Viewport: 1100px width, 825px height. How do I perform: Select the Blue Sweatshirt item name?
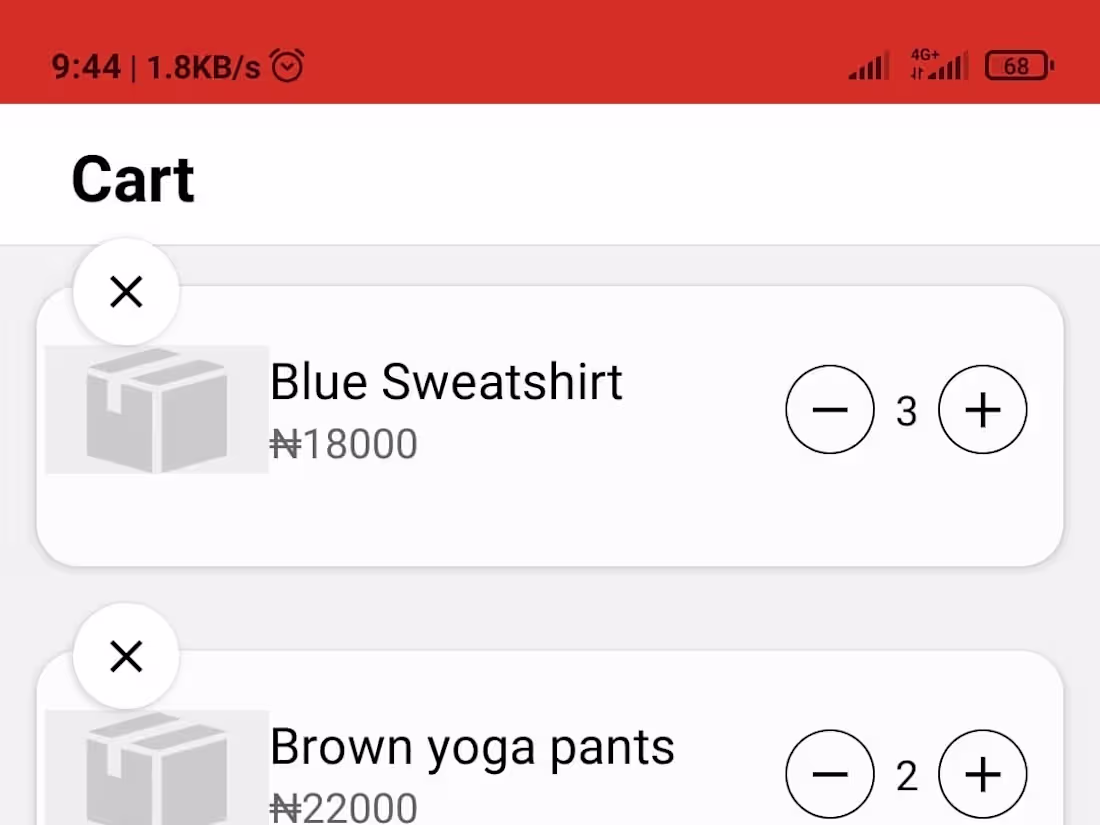click(446, 381)
